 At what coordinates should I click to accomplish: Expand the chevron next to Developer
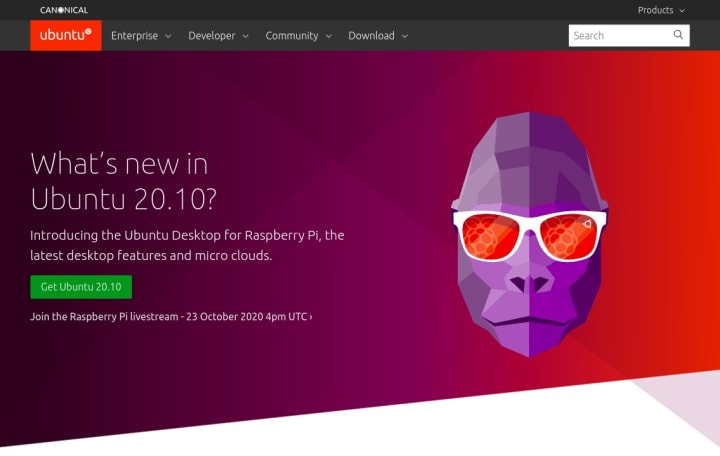click(x=245, y=36)
